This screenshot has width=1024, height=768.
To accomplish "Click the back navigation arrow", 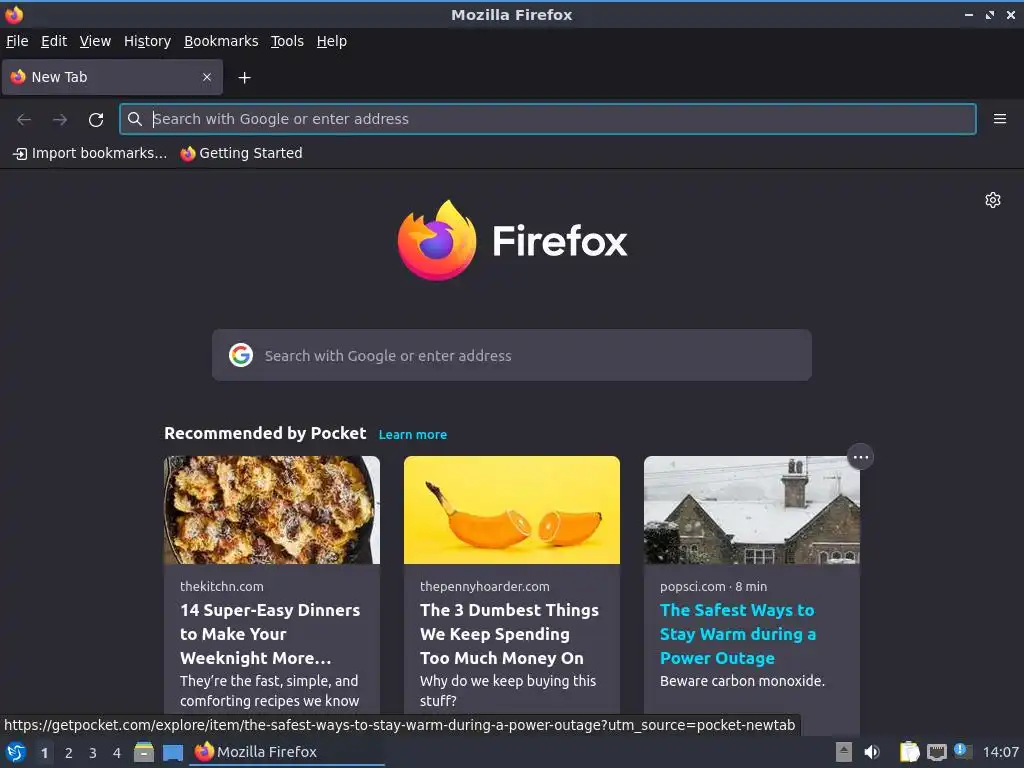I will click(x=24, y=120).
